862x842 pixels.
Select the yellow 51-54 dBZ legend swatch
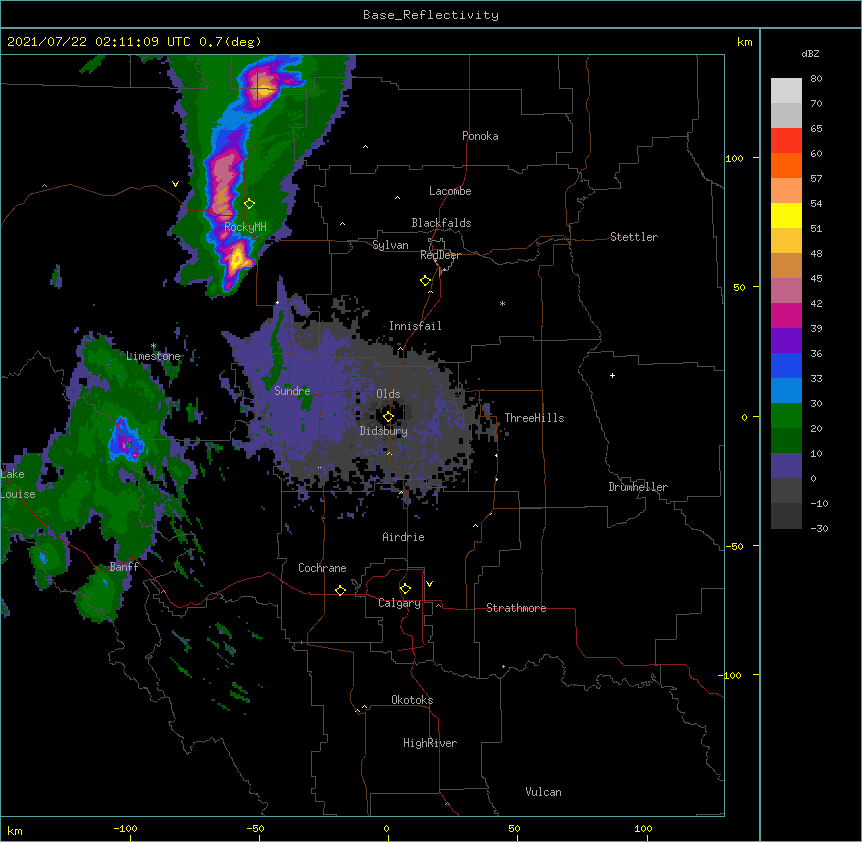click(x=786, y=215)
